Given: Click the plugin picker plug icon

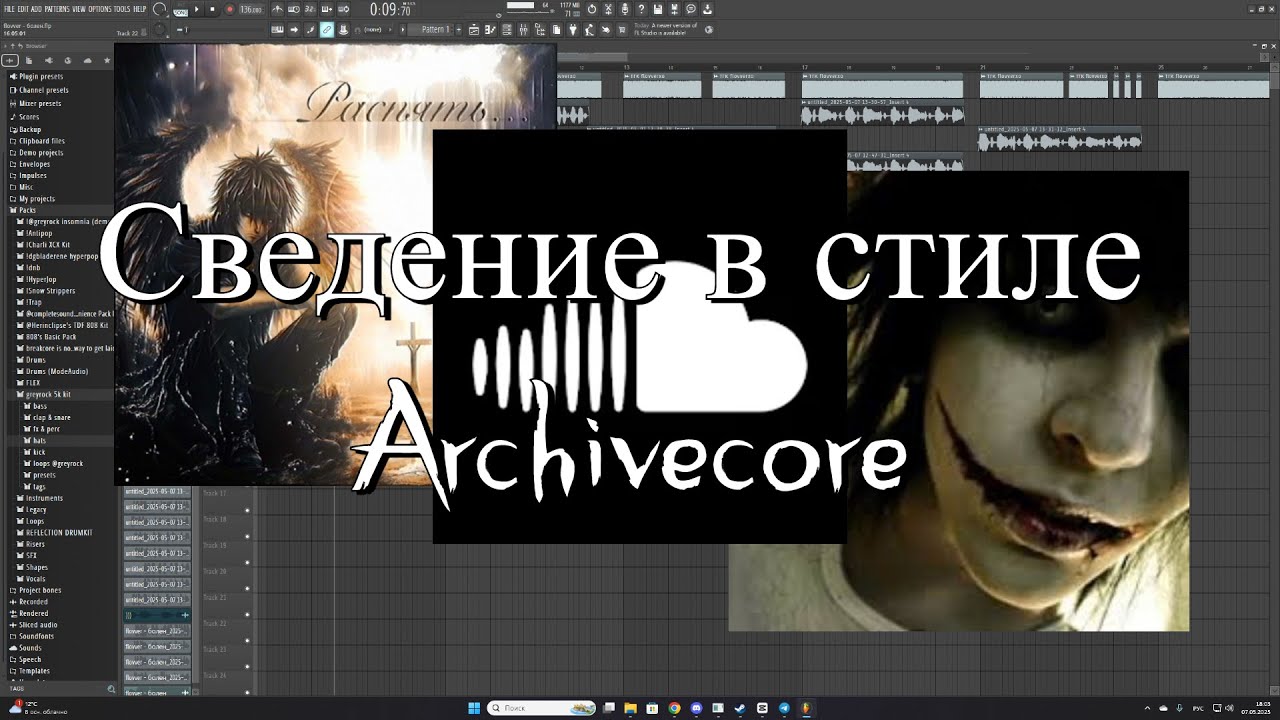Looking at the screenshot, I should [572, 29].
